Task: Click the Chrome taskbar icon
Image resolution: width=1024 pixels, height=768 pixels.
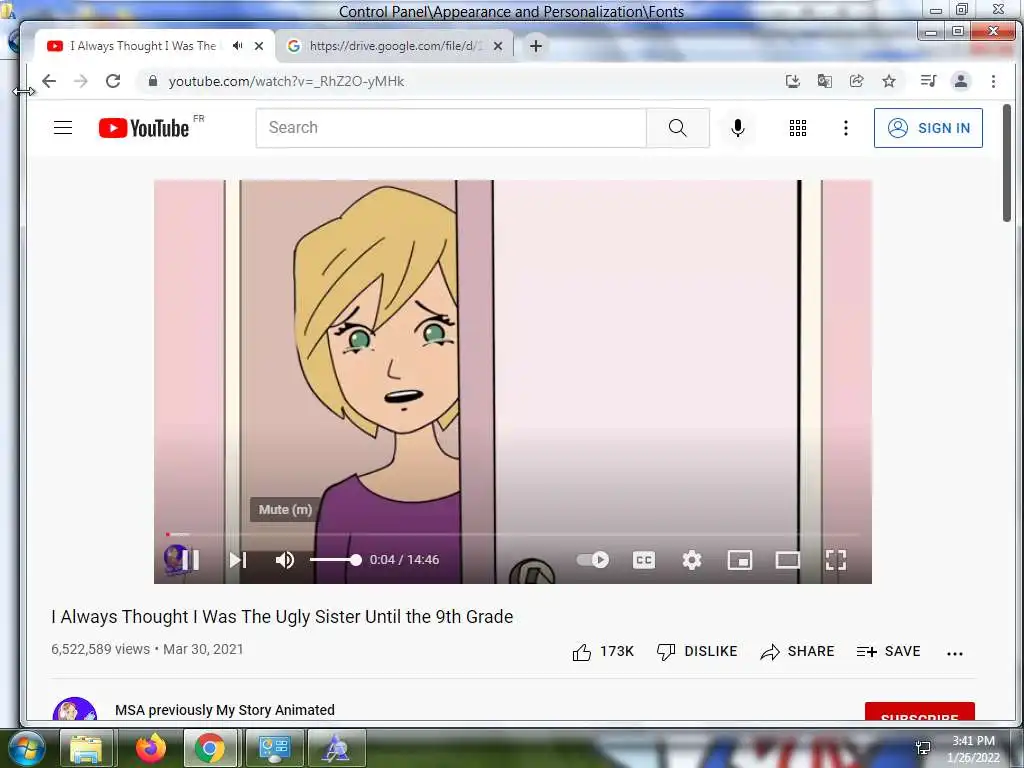Action: (210, 748)
